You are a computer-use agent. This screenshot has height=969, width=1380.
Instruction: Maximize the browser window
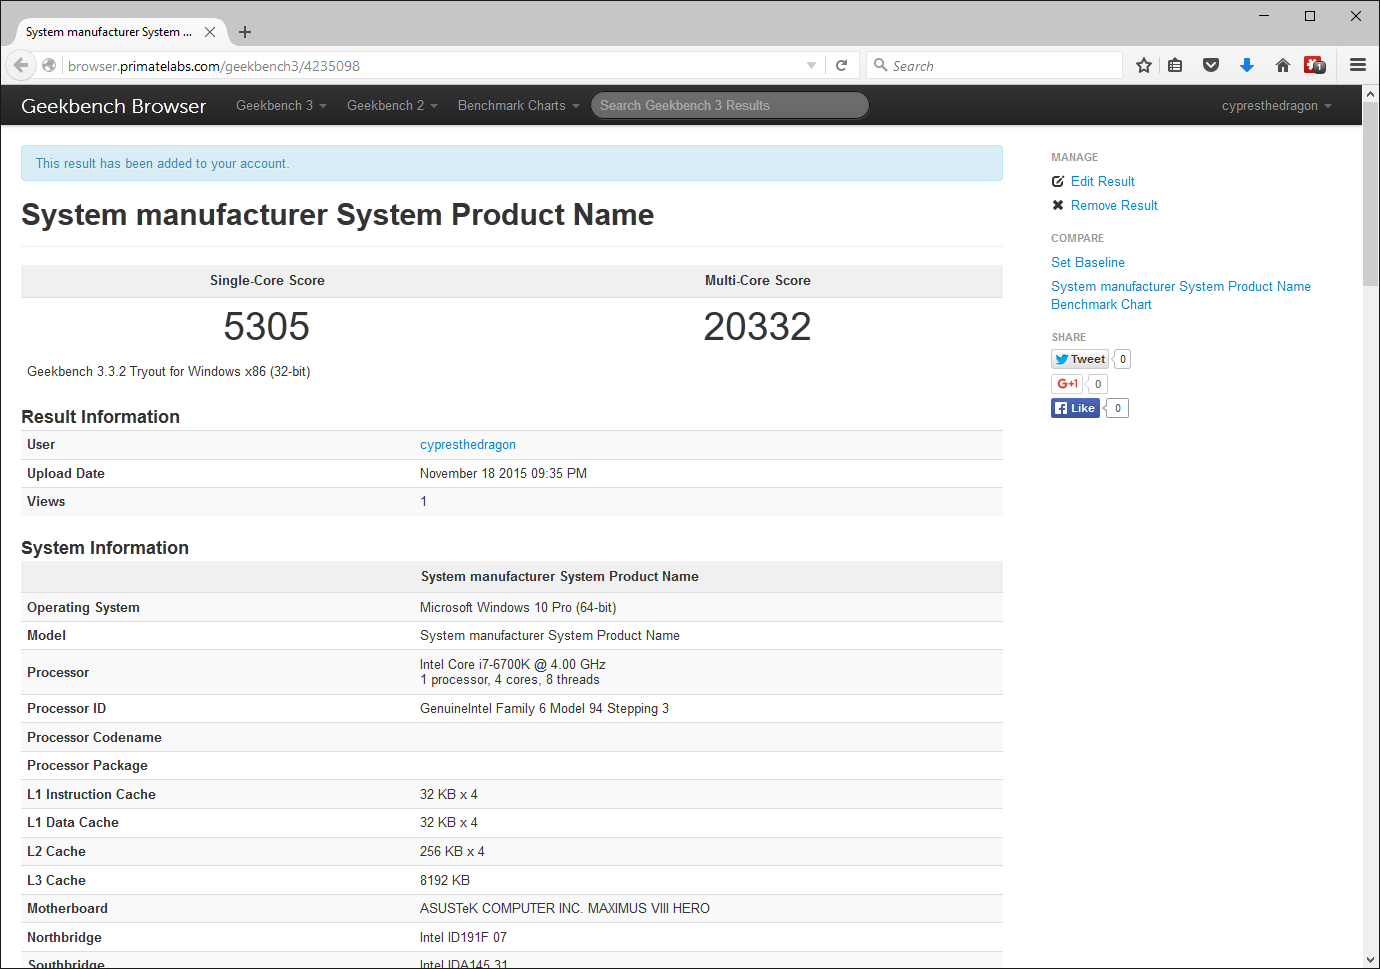1310,16
